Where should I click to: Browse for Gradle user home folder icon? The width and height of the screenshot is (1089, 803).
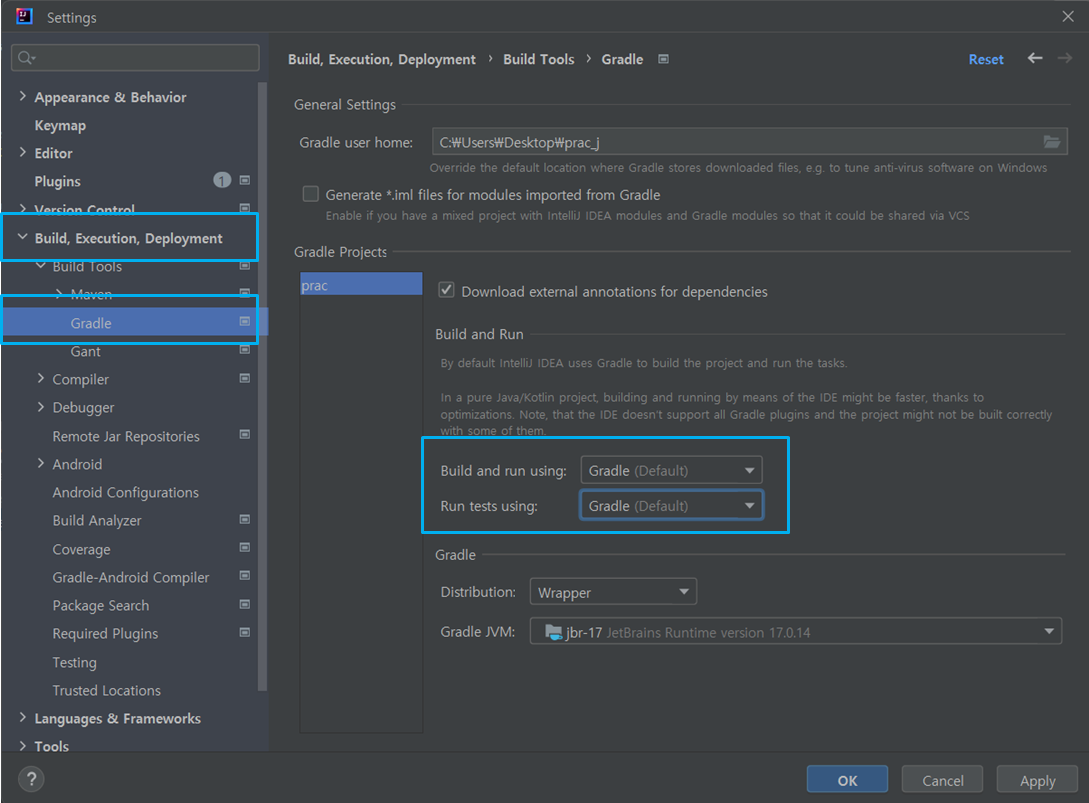[x=1051, y=142]
